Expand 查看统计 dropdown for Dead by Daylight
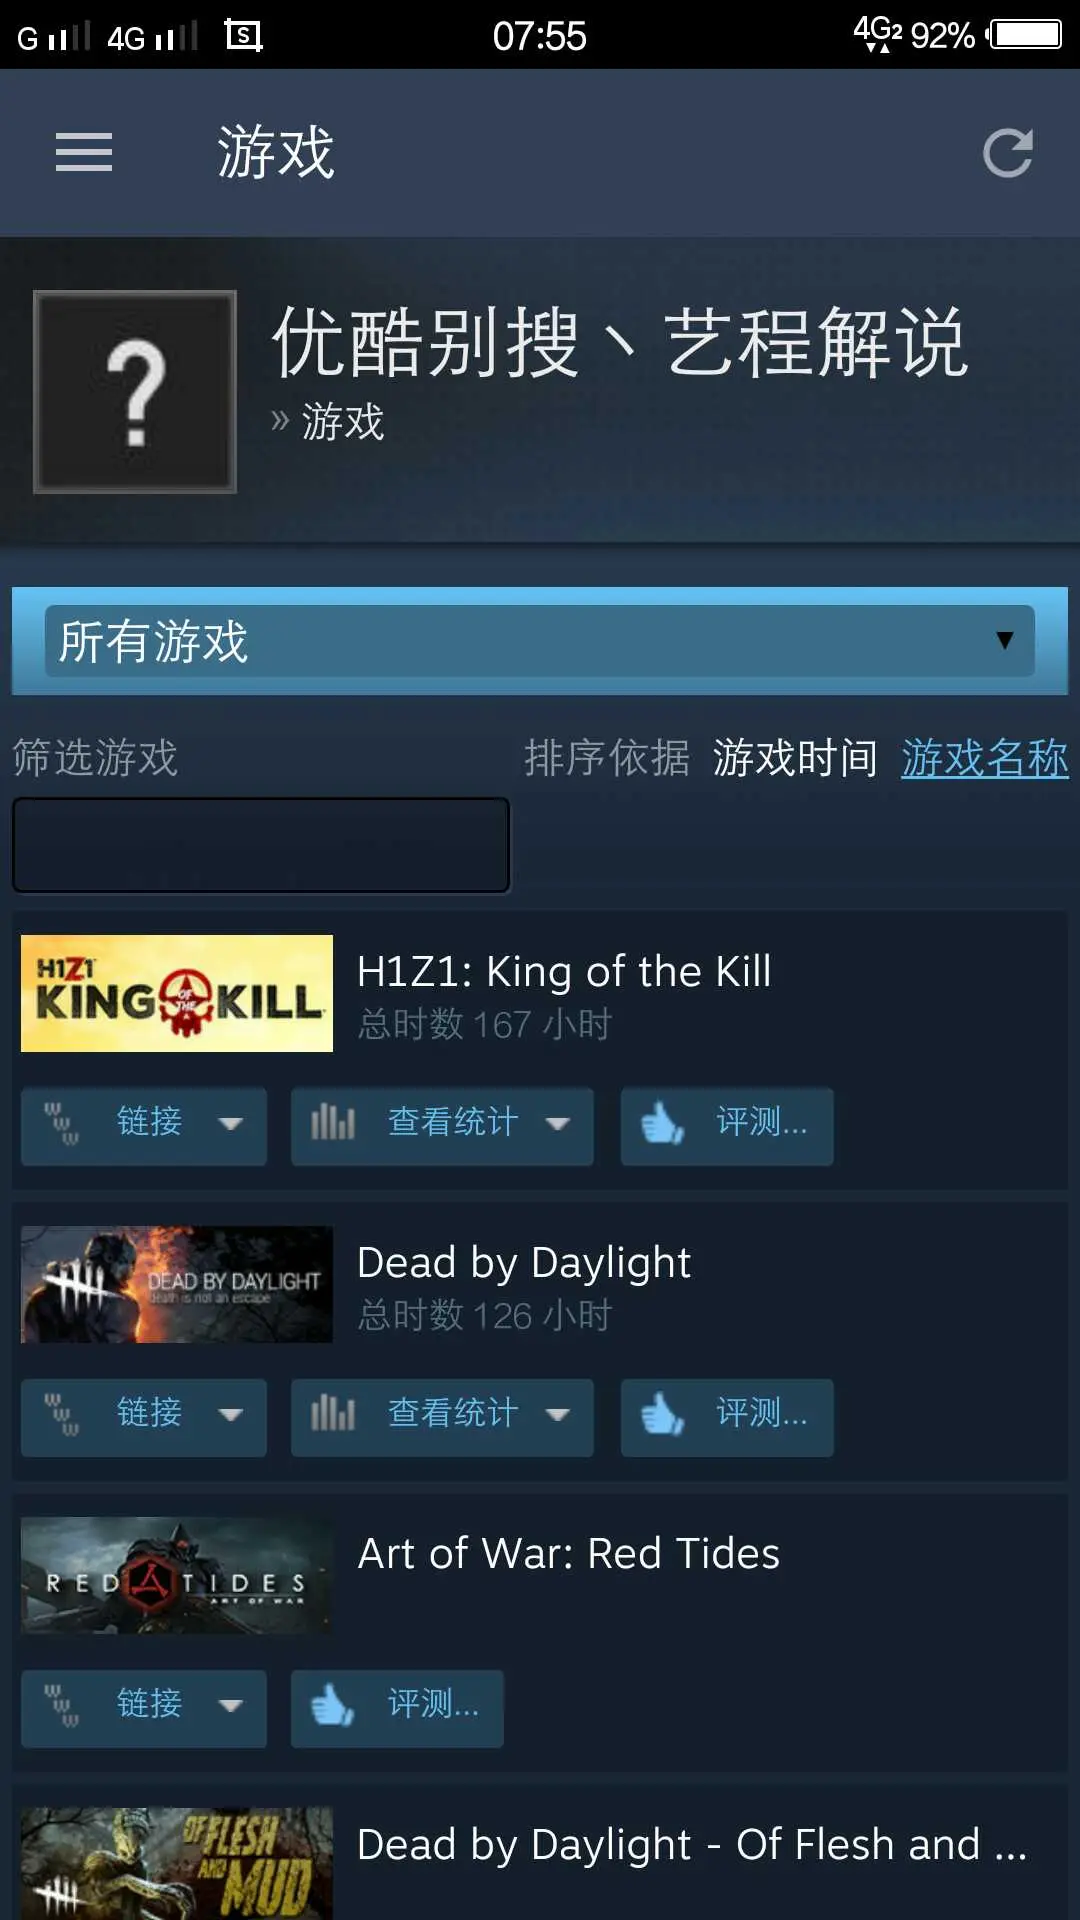 point(558,1415)
